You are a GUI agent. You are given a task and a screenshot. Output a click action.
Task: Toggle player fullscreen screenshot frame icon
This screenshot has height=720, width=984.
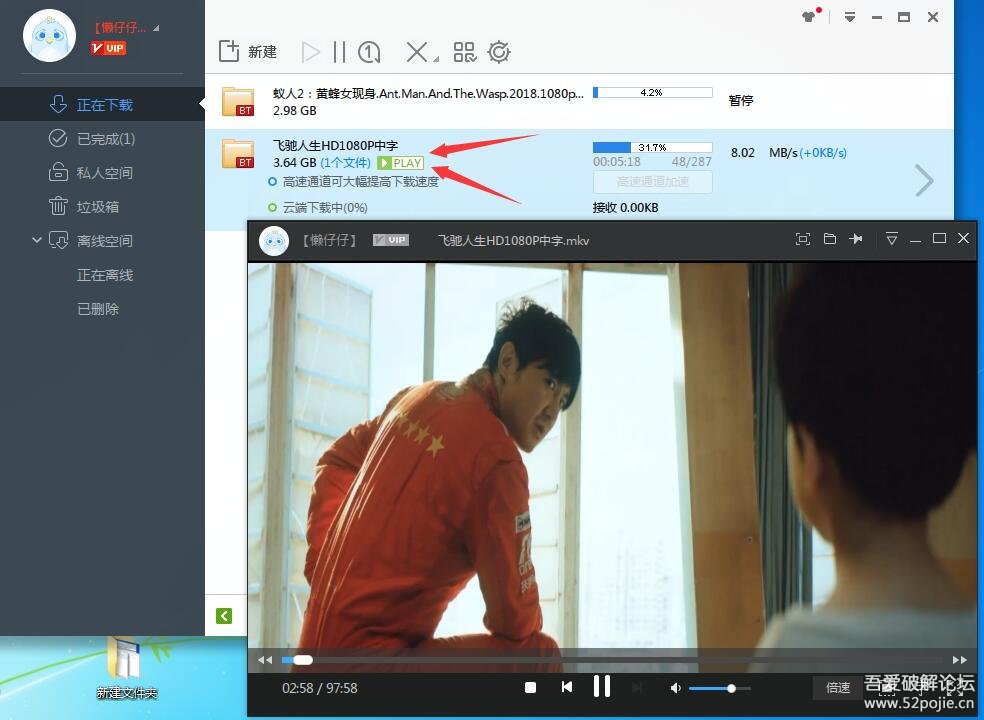(x=803, y=239)
